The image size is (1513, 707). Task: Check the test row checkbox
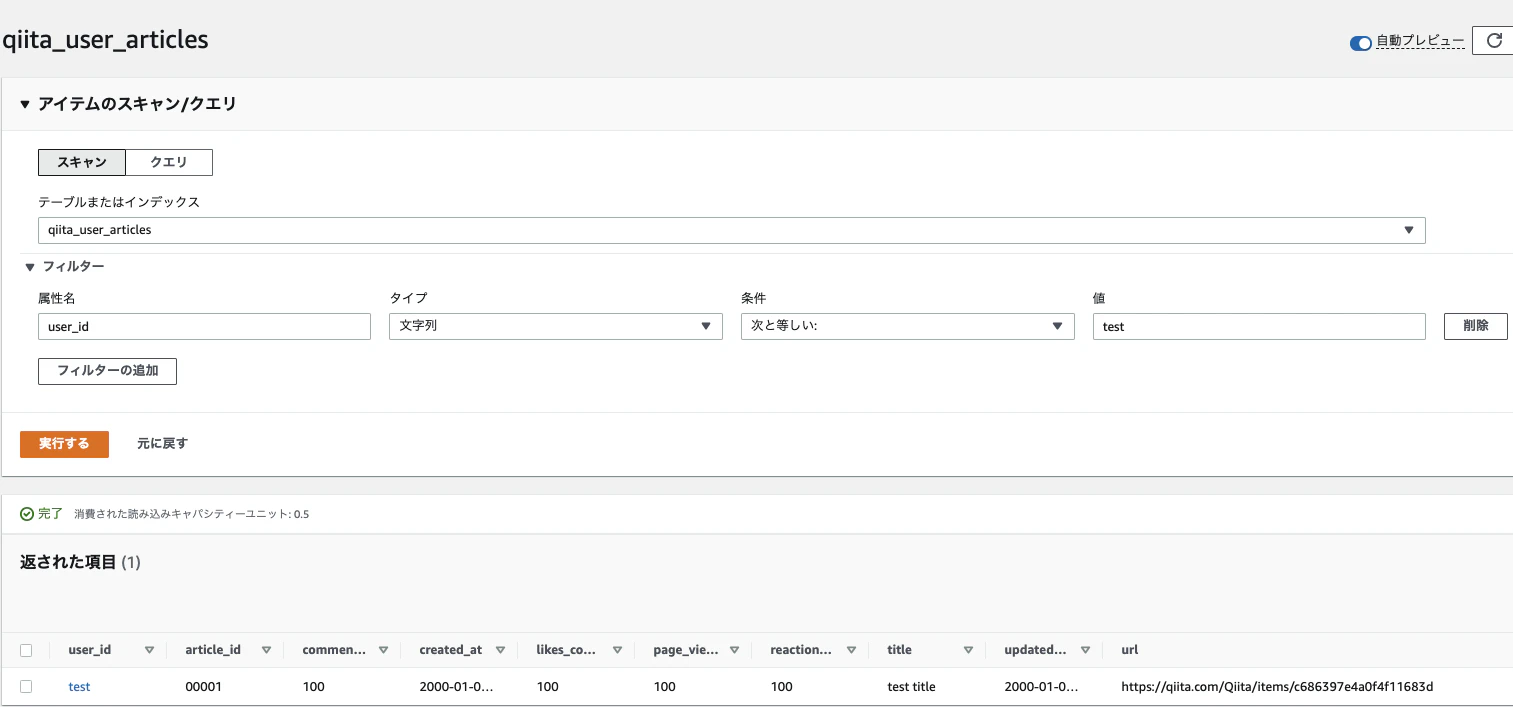pos(26,687)
